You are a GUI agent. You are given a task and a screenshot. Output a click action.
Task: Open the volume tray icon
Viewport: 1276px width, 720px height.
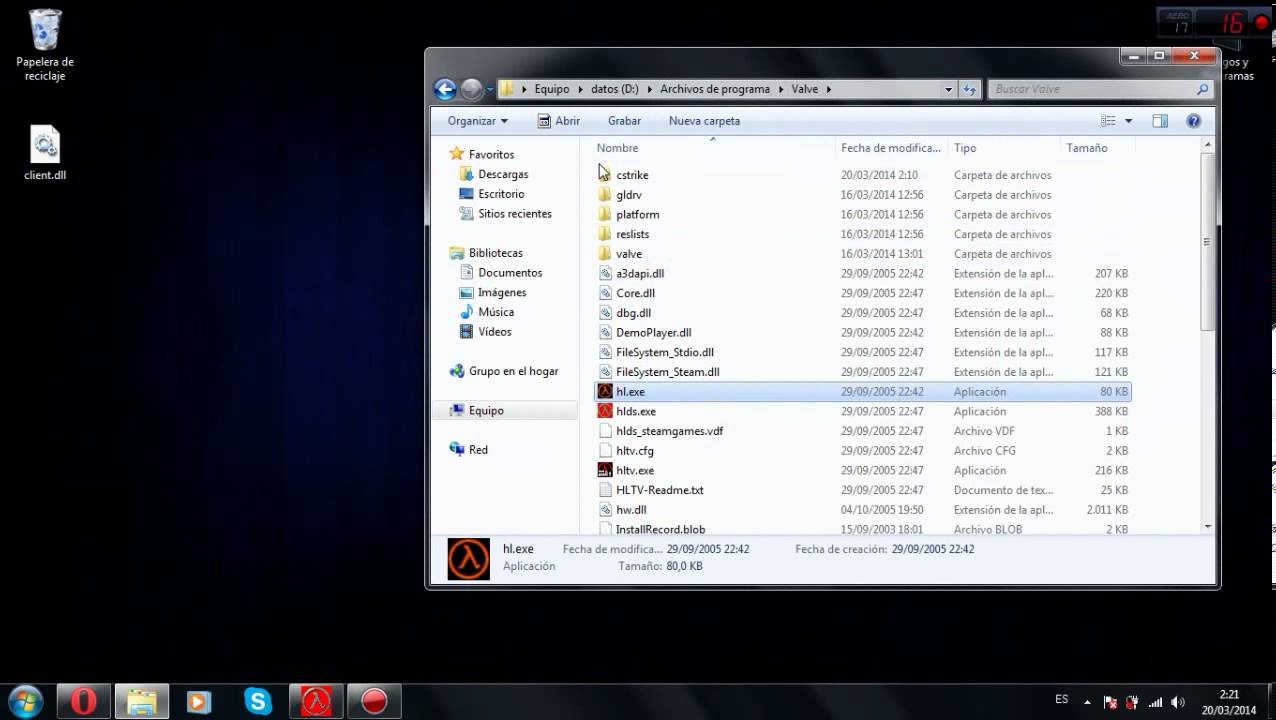coord(1177,702)
